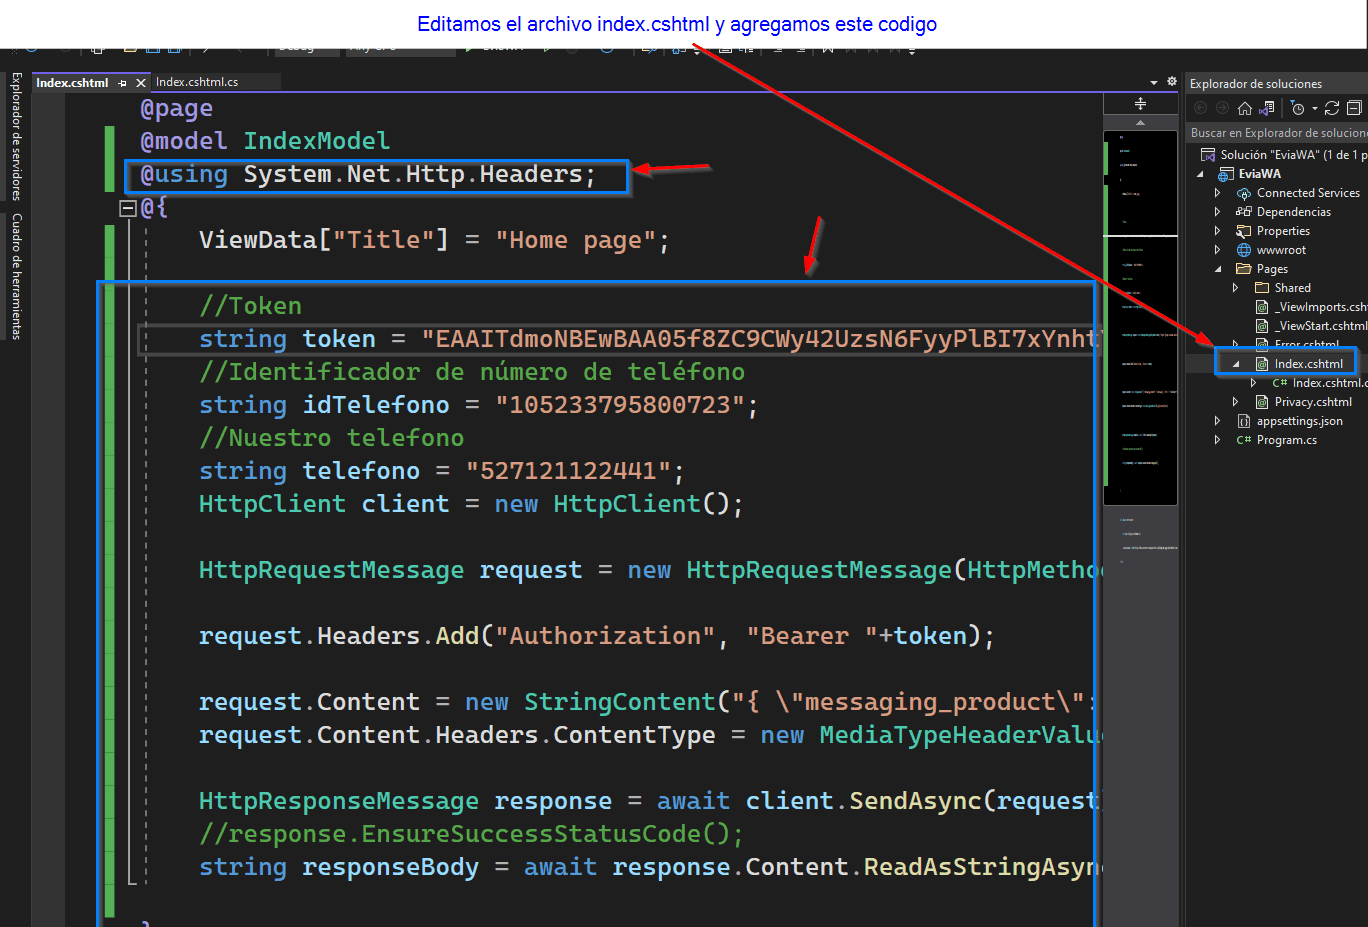This screenshot has width=1368, height=927.
Task: Click the Home icon in Solution Explorer toolbar
Action: (1245, 108)
